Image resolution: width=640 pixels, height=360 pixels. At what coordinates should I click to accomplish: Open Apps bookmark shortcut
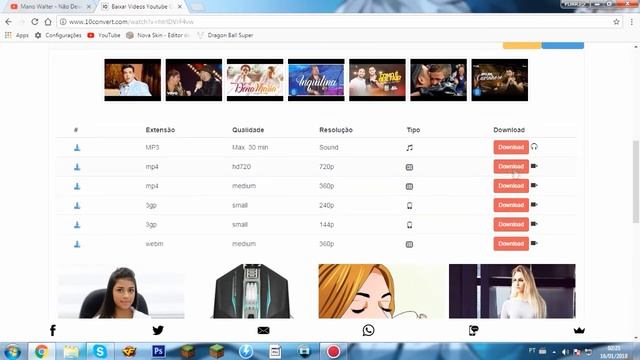point(17,36)
